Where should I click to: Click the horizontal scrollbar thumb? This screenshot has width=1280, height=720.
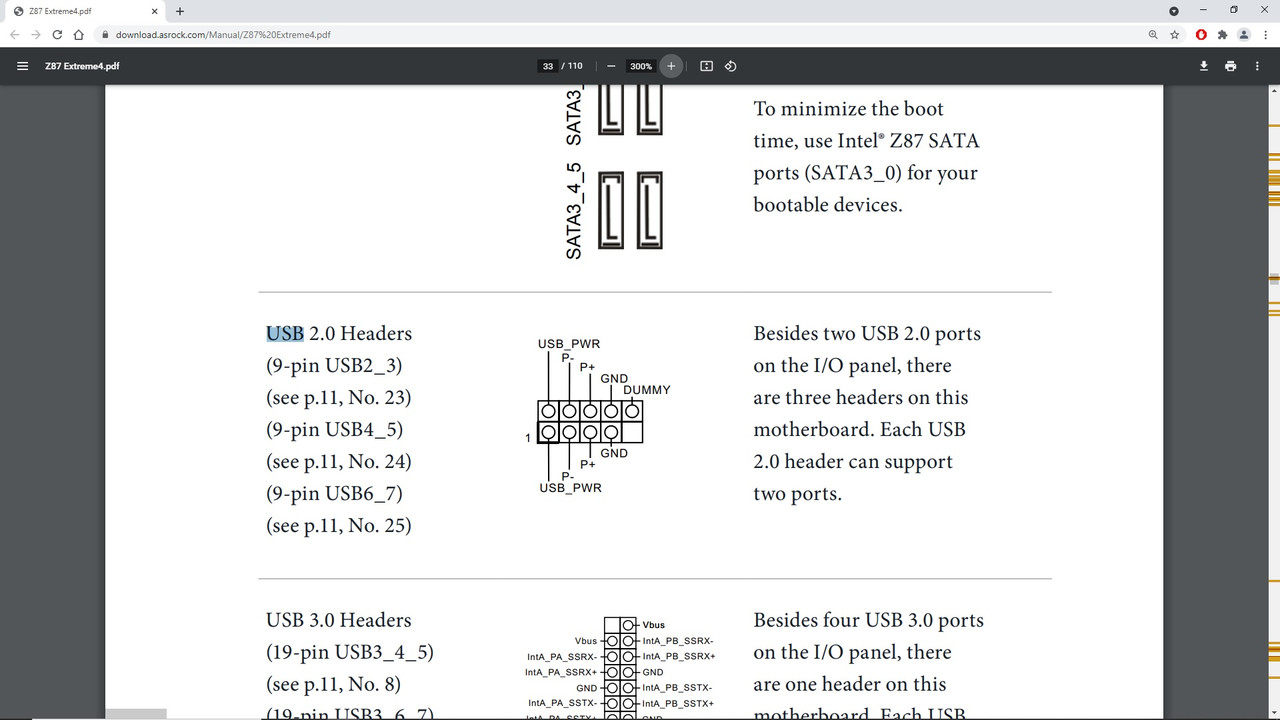136,714
